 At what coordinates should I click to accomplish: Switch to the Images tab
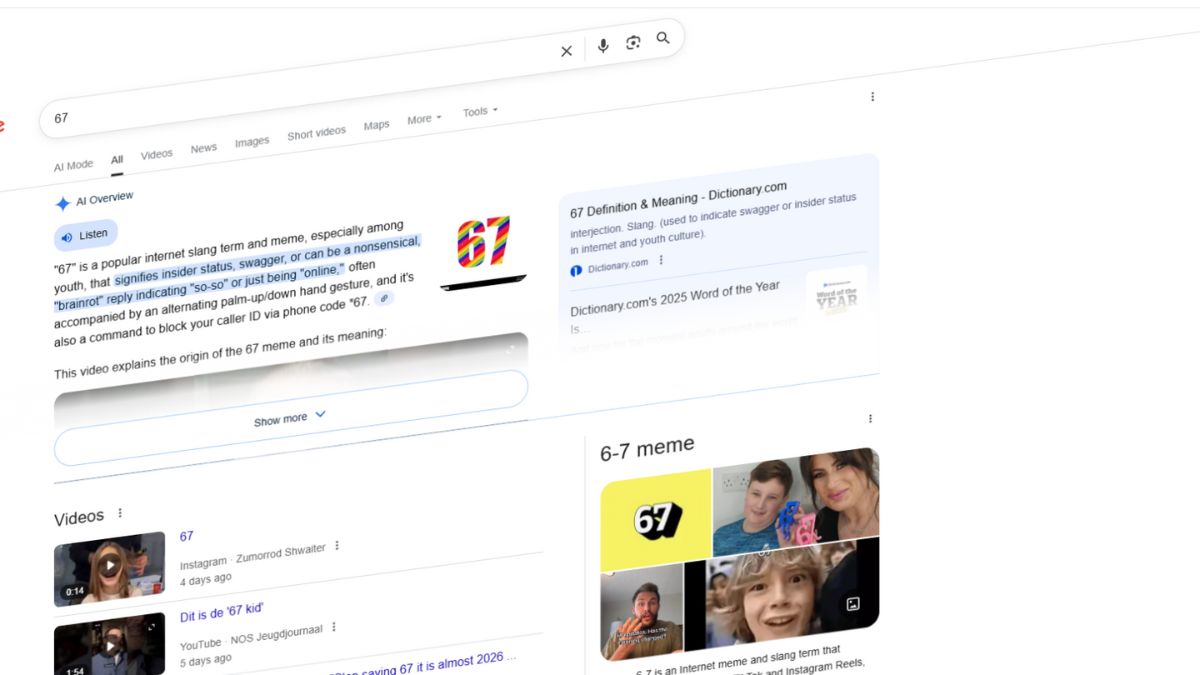coord(252,142)
